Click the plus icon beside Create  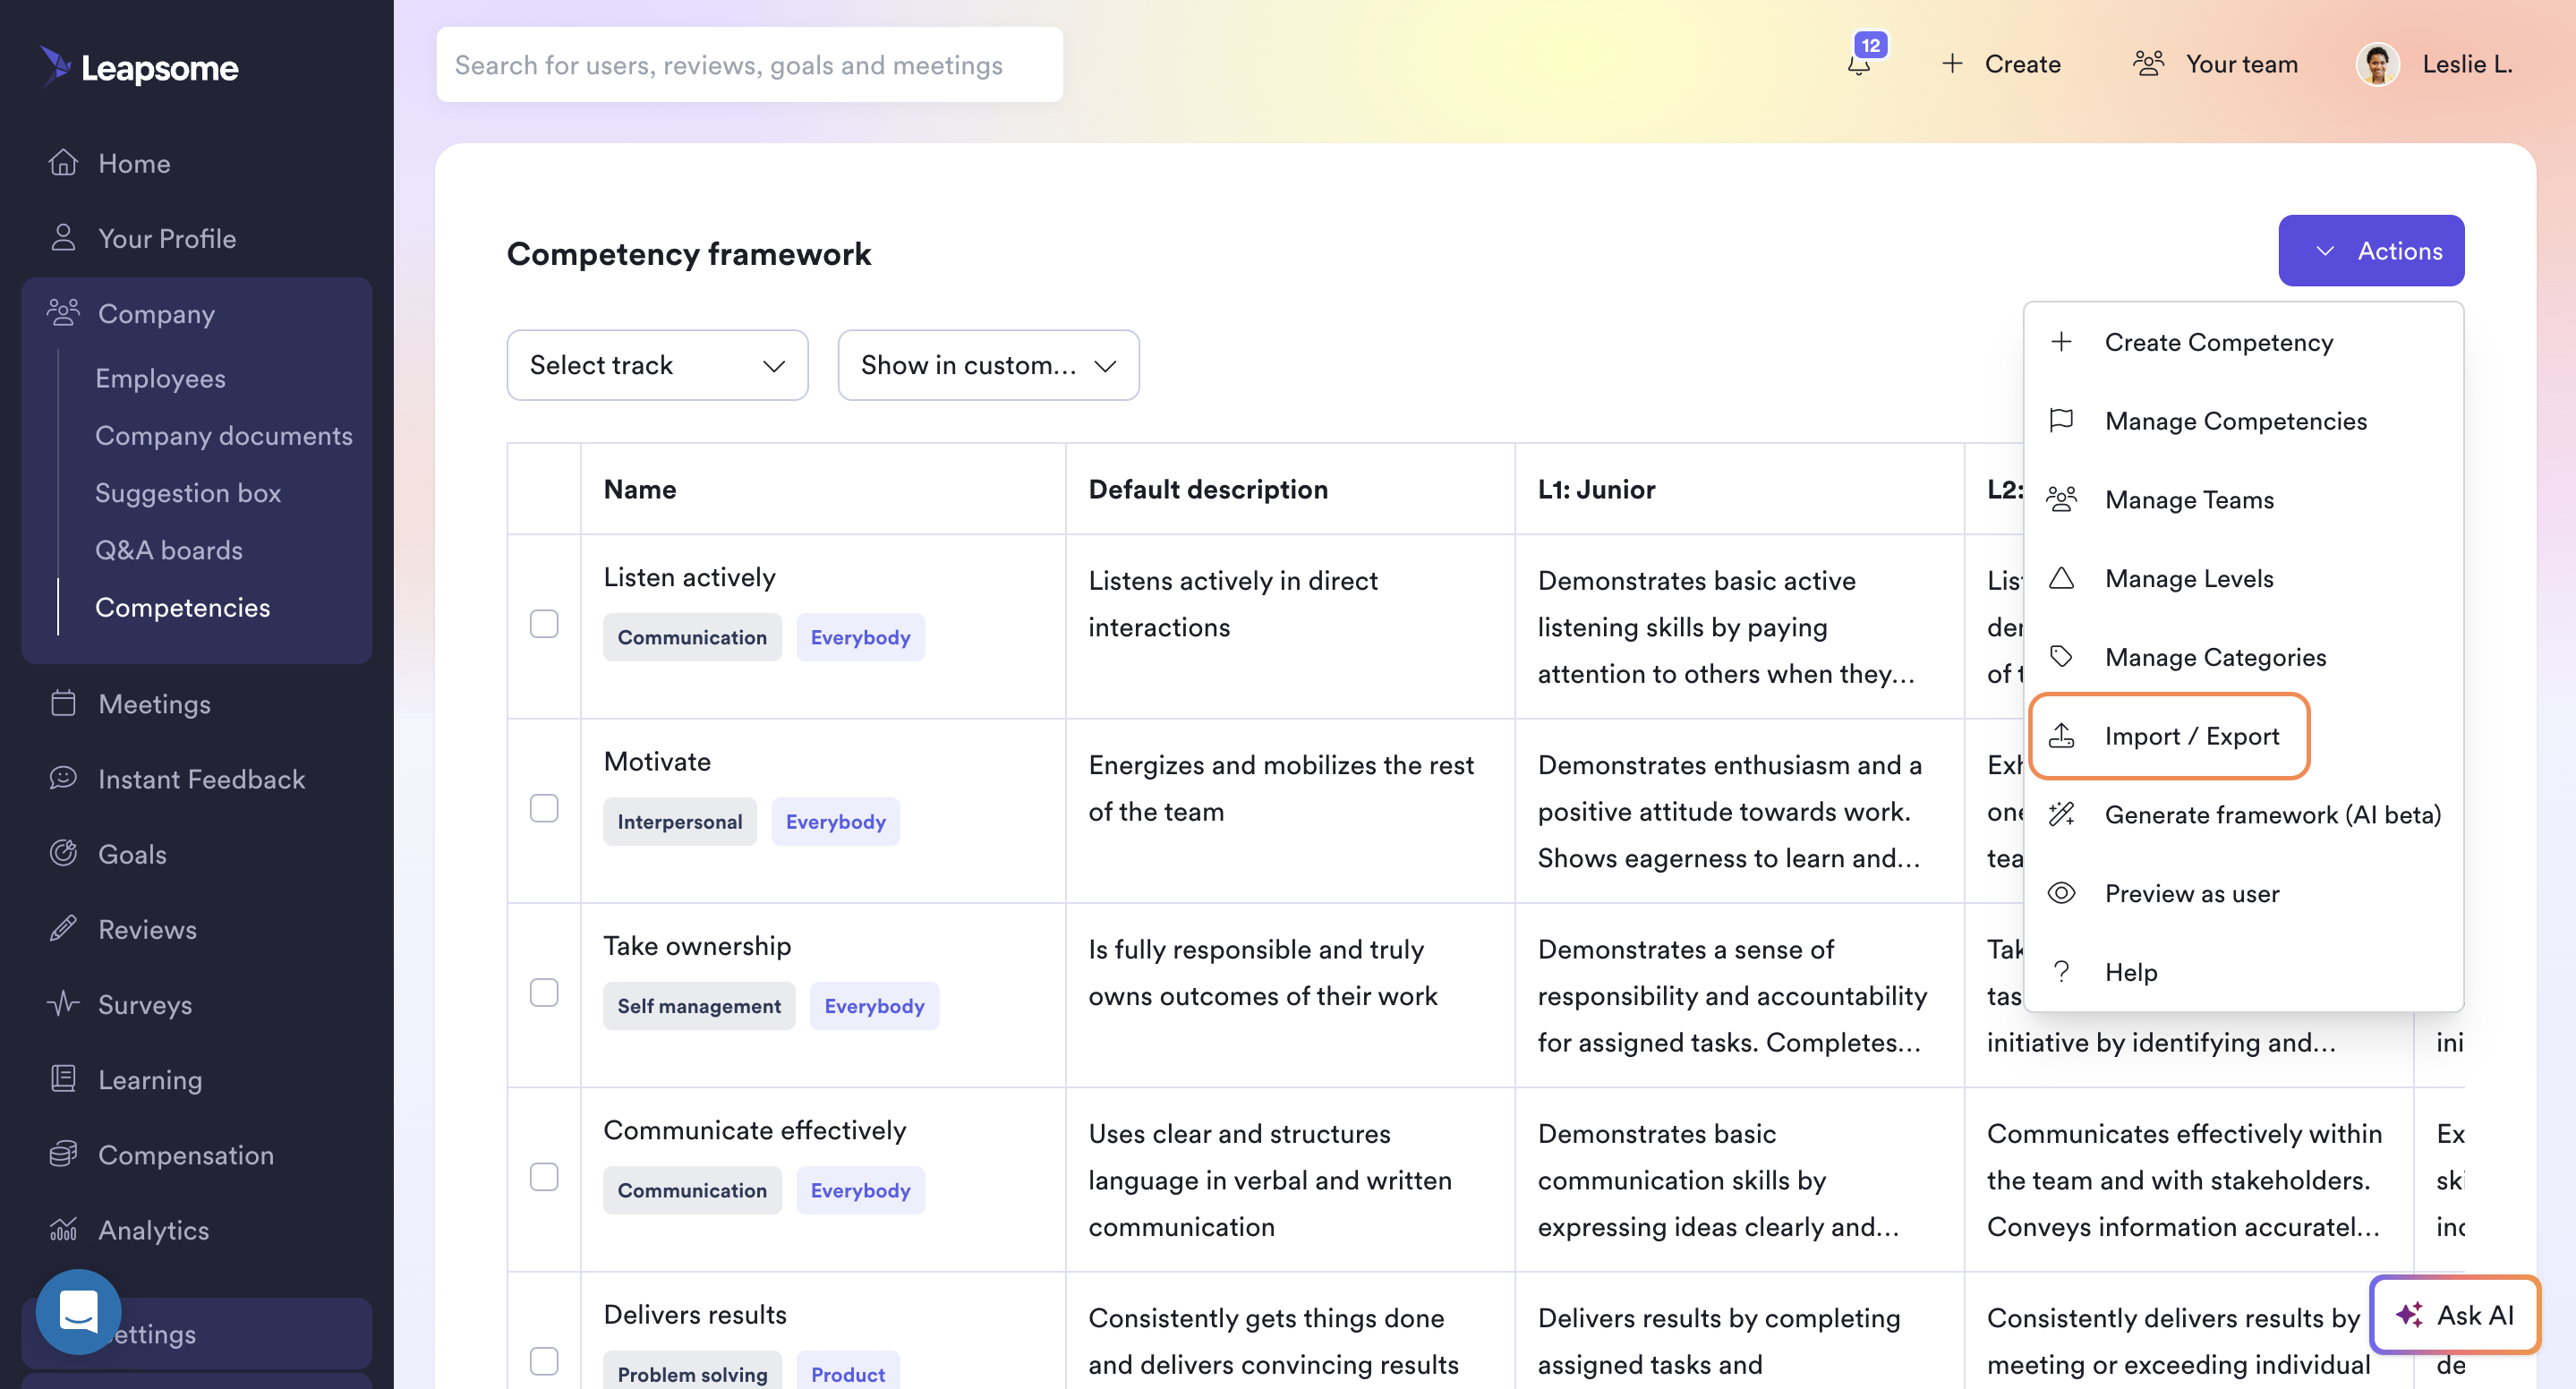pos(1952,64)
